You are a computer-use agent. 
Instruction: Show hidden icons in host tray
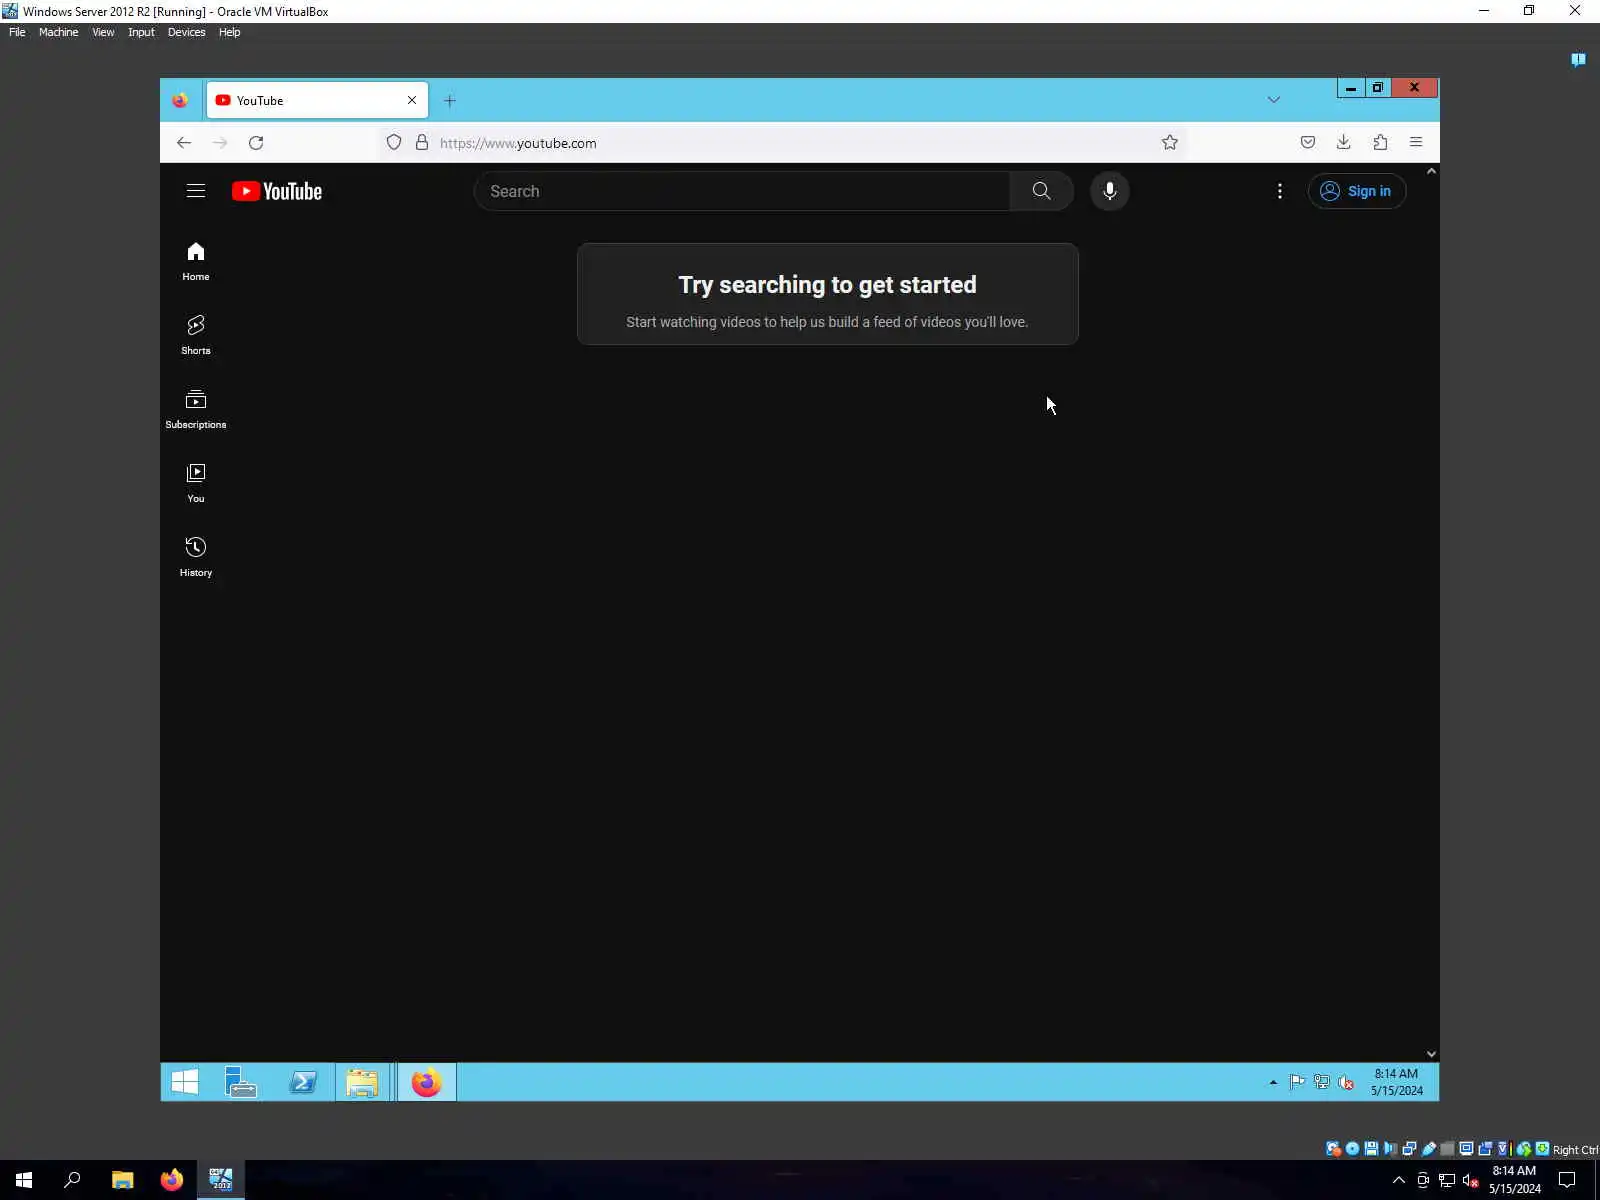point(1399,1180)
